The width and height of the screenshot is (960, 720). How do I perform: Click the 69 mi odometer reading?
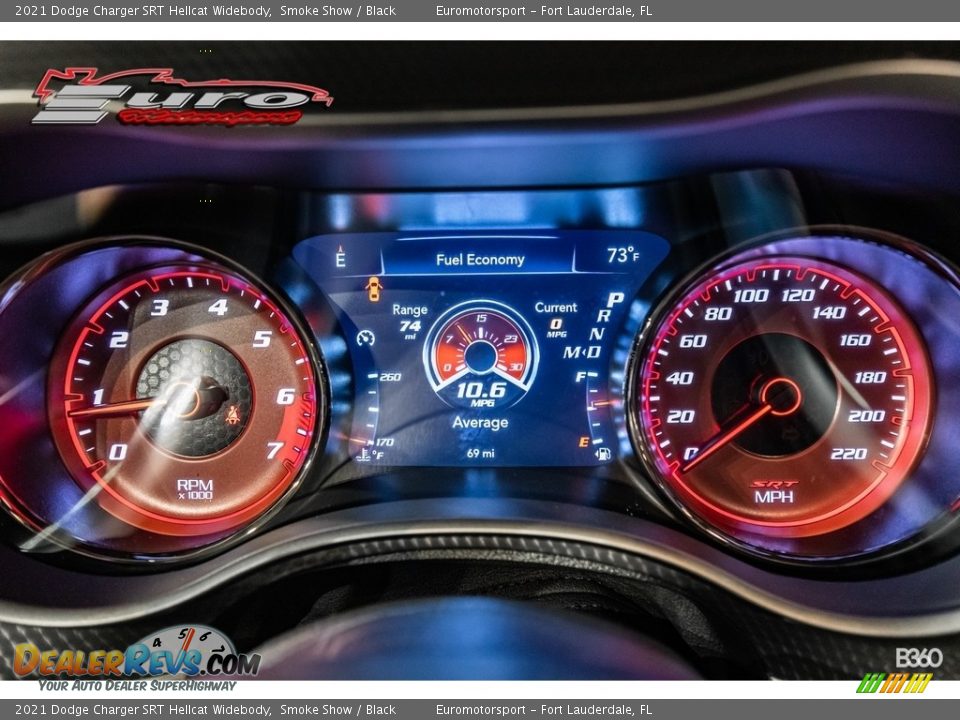[x=480, y=452]
